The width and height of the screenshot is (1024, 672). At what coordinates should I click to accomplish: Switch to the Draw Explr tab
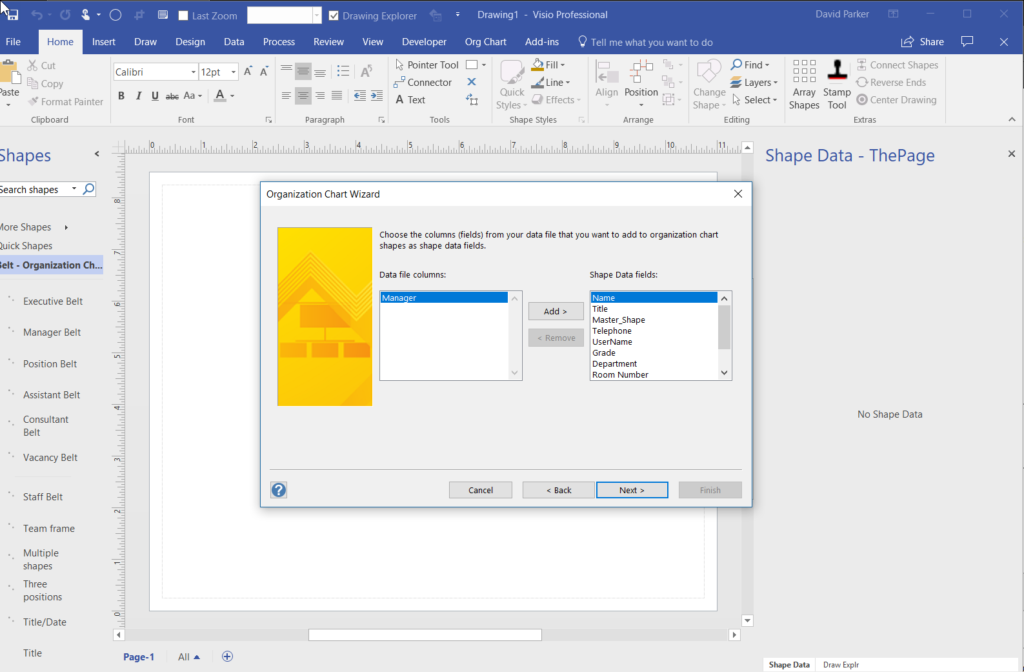[x=840, y=664]
